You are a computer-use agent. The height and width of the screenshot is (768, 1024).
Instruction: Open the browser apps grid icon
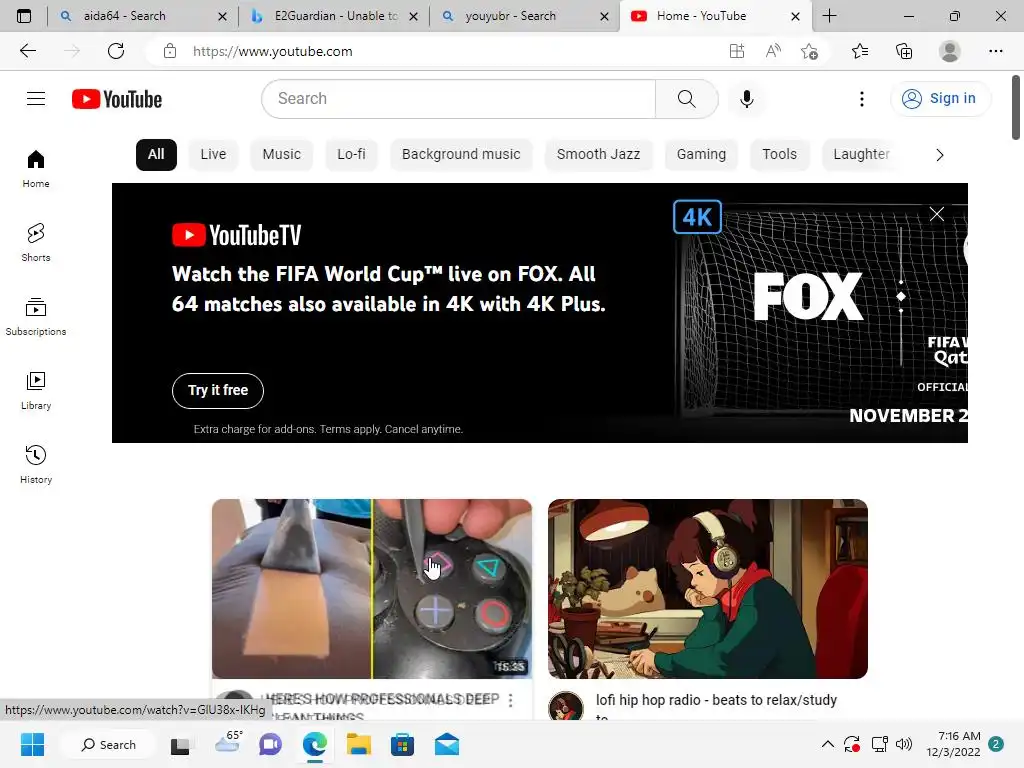pos(737,51)
